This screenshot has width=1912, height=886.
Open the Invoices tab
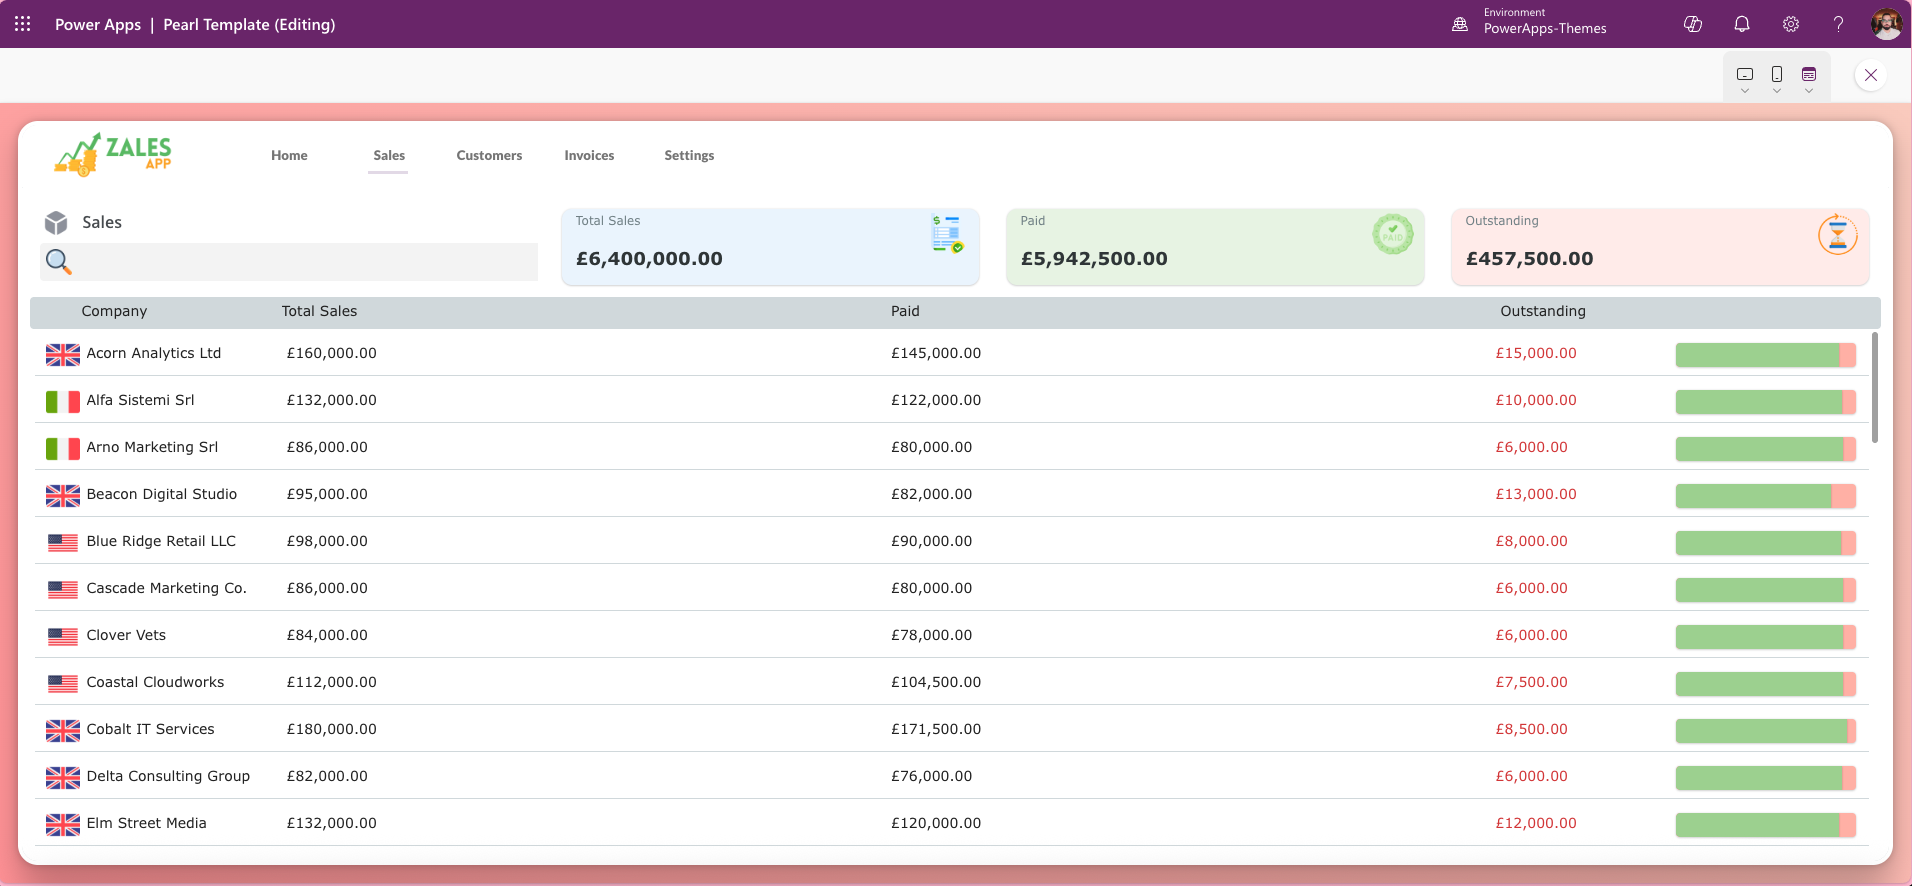point(589,155)
